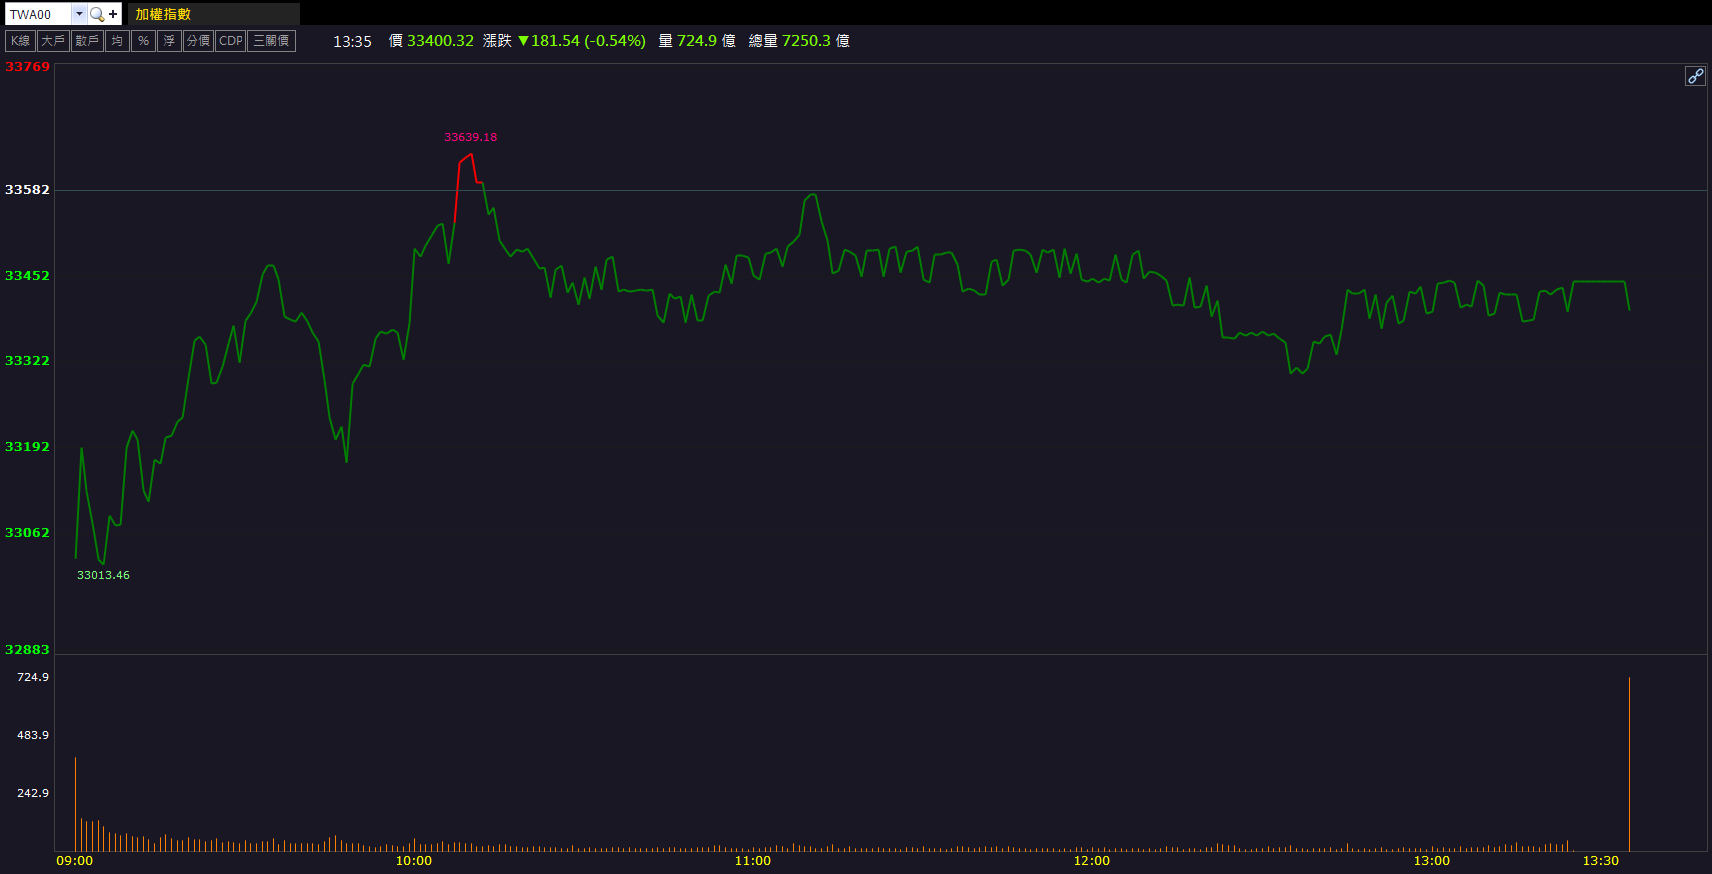Switch to K線 chart view

point(20,41)
